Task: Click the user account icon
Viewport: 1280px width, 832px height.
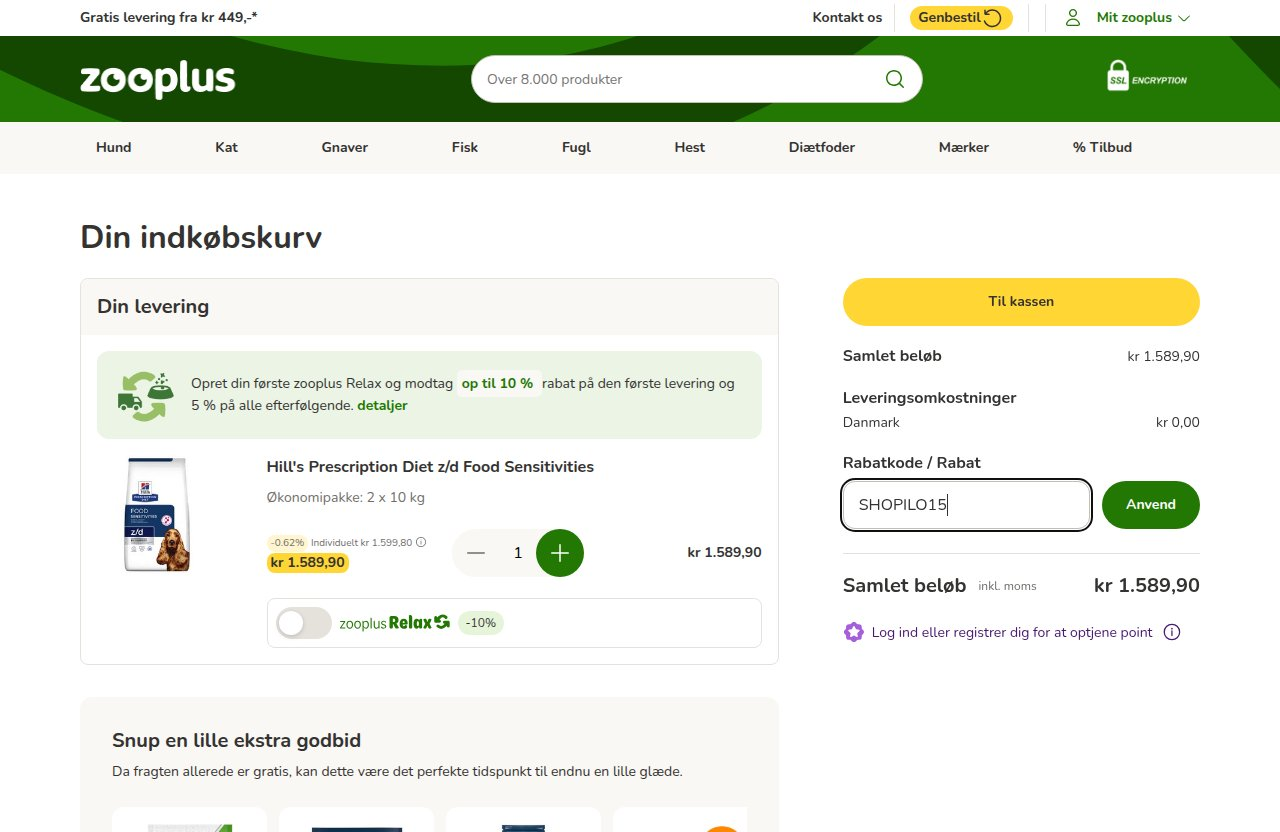Action: coord(1073,18)
